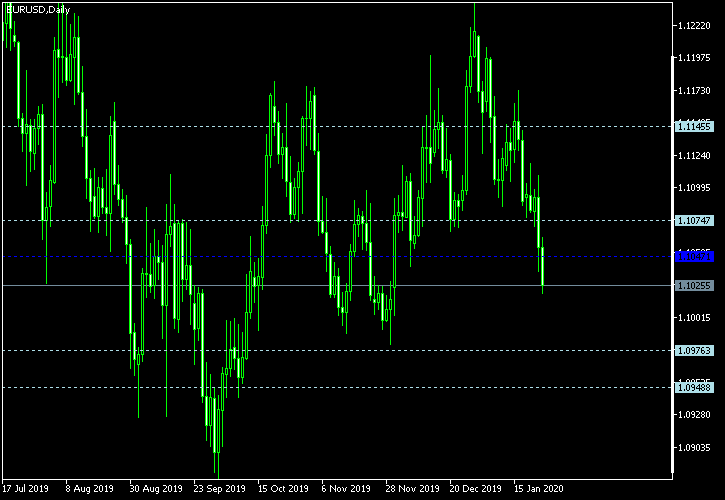
Task: Click the 8 Aug 2019 date label
Action: click(x=90, y=488)
